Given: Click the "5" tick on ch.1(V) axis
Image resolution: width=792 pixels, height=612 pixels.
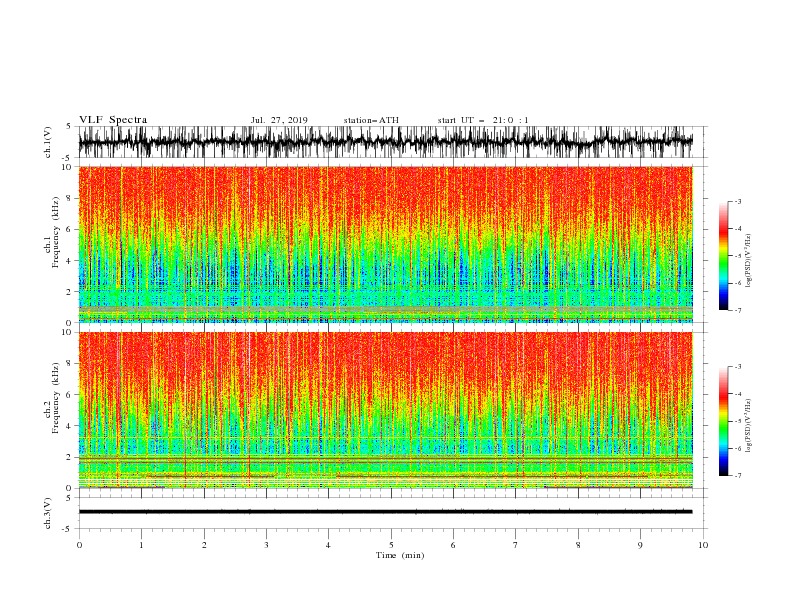Looking at the screenshot, I should pos(69,126).
